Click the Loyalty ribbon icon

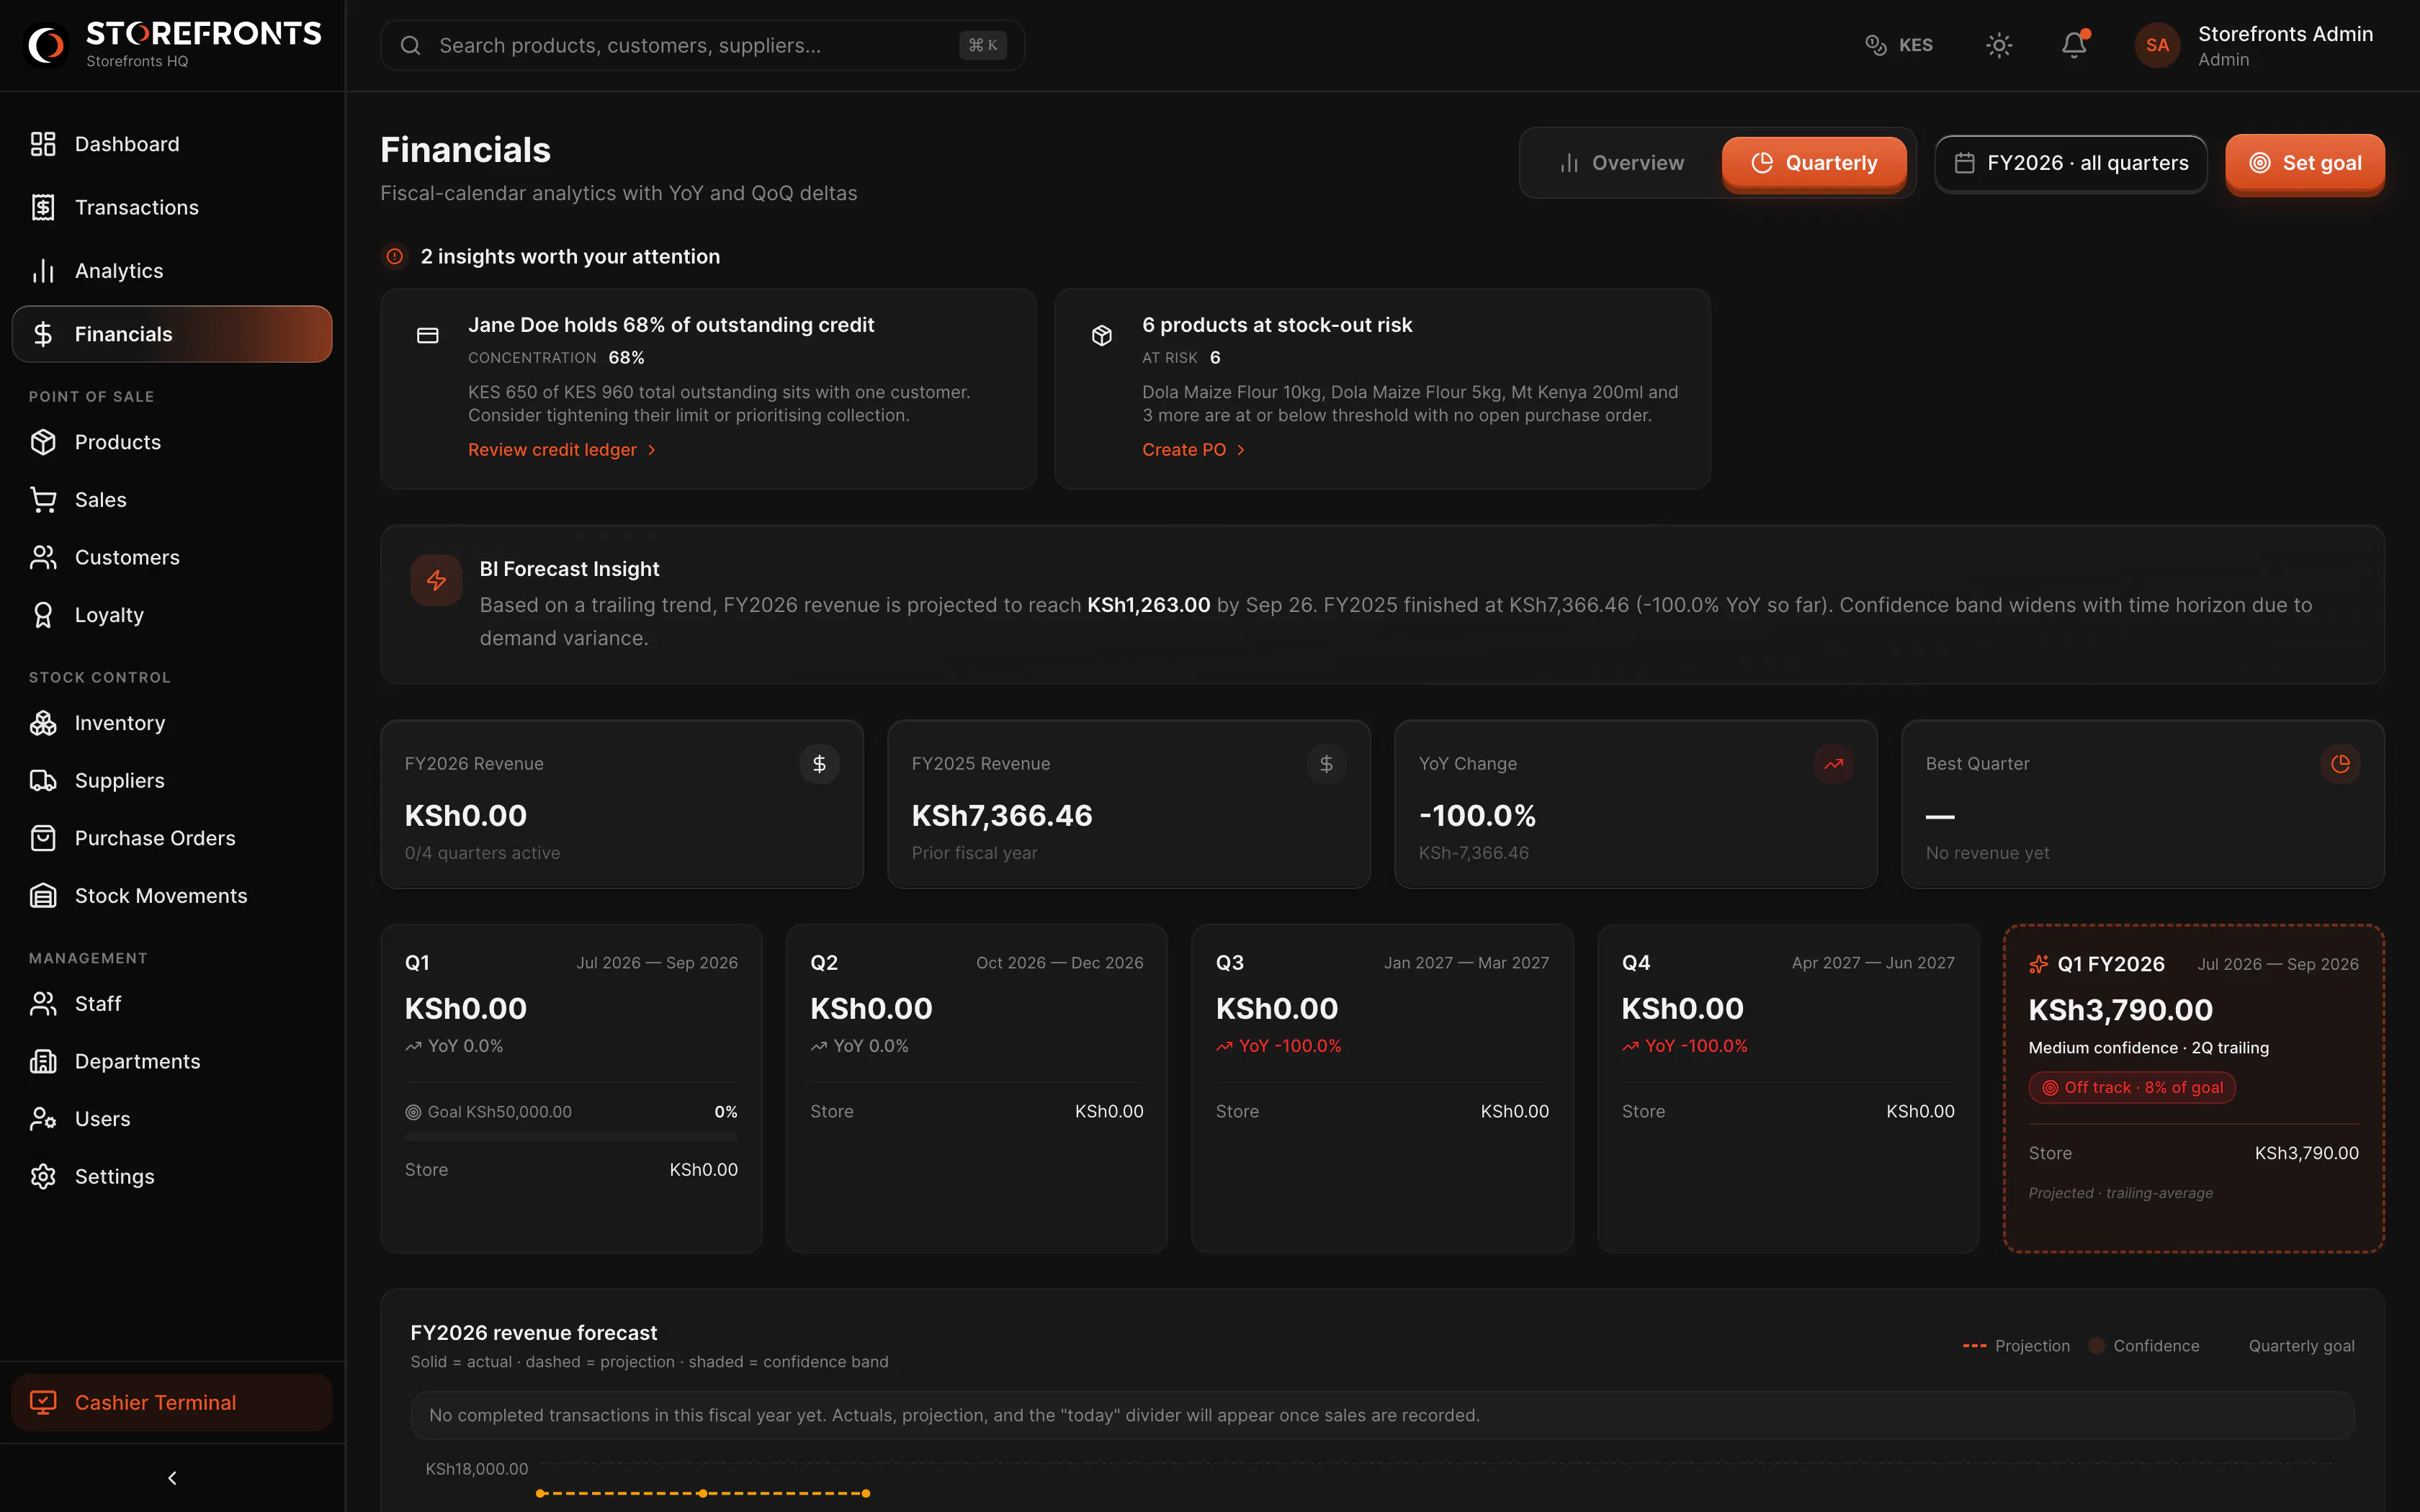[x=43, y=615]
